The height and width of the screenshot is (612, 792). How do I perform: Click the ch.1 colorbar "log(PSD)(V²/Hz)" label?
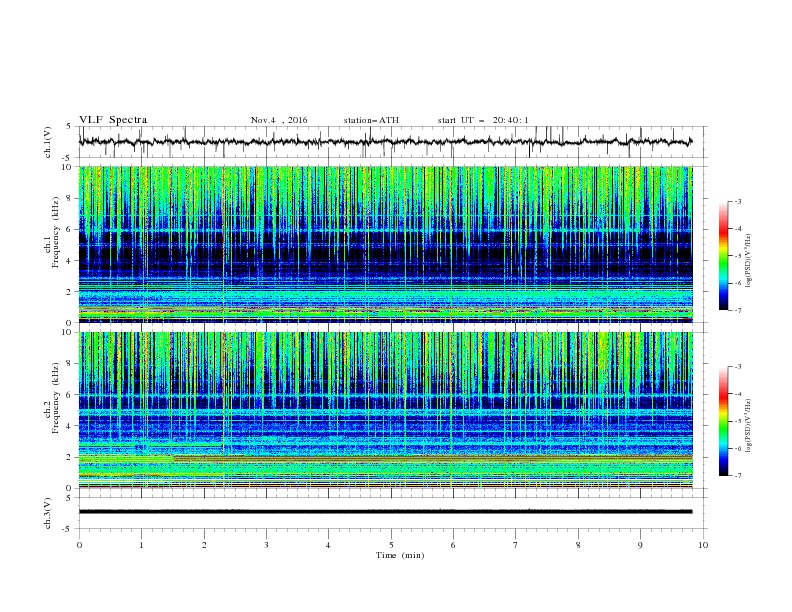click(x=749, y=261)
